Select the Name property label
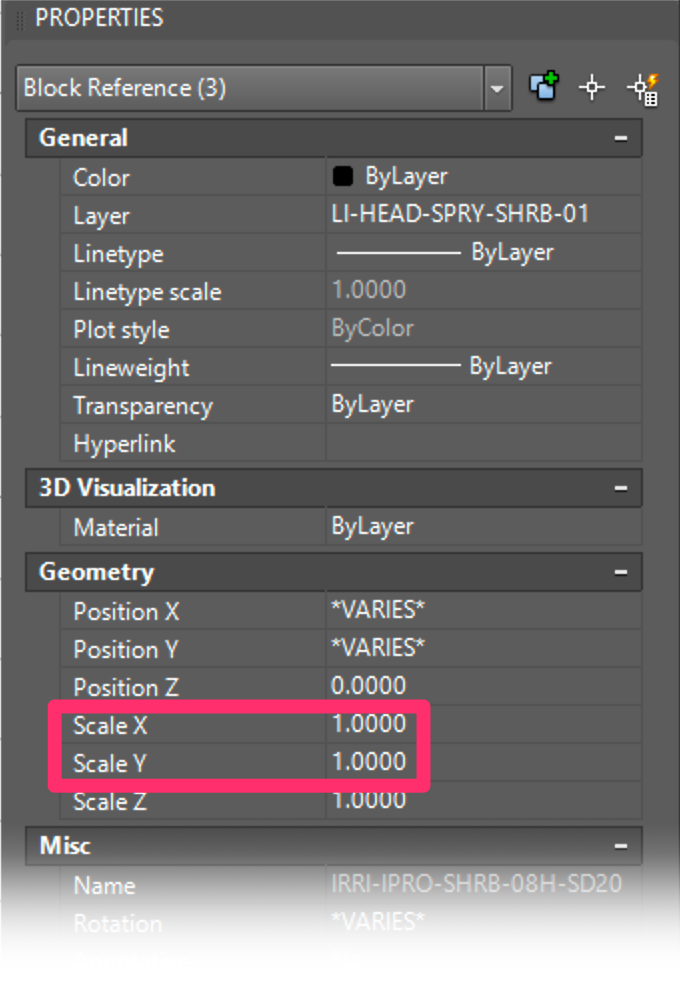Screen dimensions: 680x986 (104, 886)
